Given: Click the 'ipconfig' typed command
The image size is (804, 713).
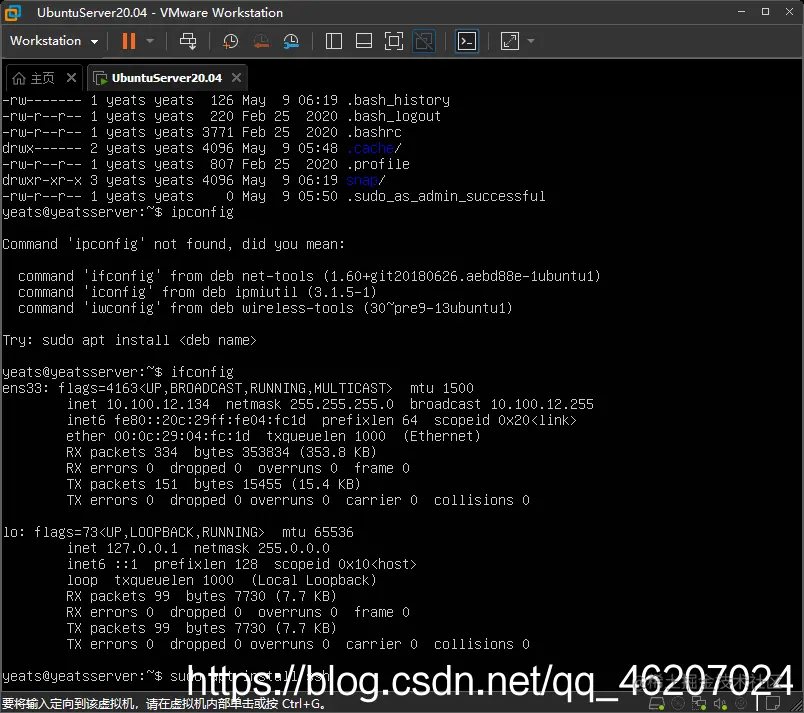Looking at the screenshot, I should 202,212.
